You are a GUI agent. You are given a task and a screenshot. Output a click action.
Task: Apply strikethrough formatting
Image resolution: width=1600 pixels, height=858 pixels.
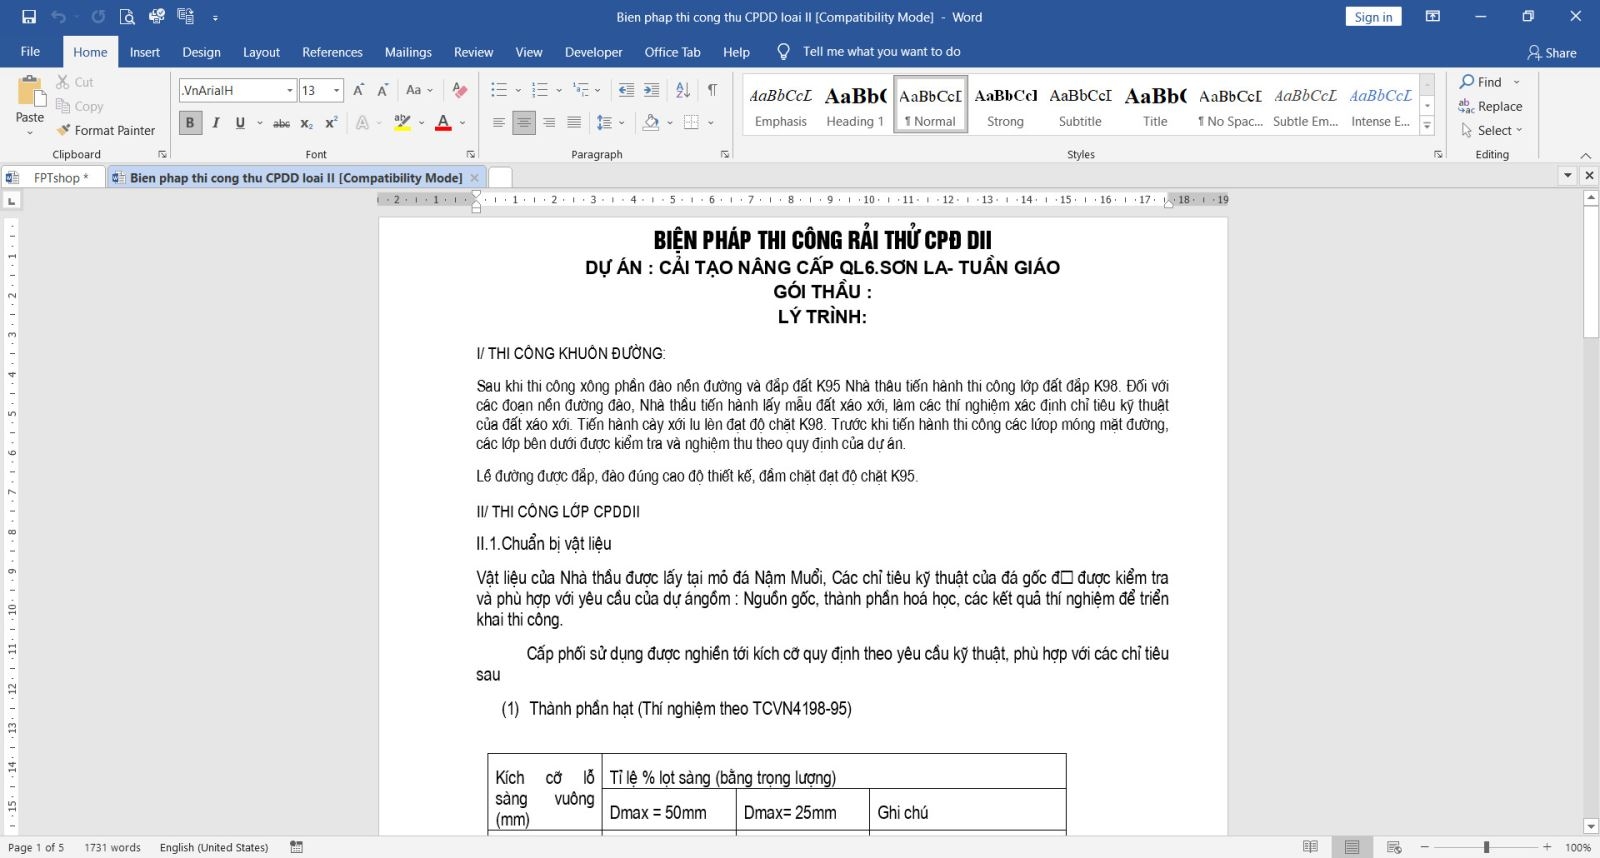coord(282,123)
